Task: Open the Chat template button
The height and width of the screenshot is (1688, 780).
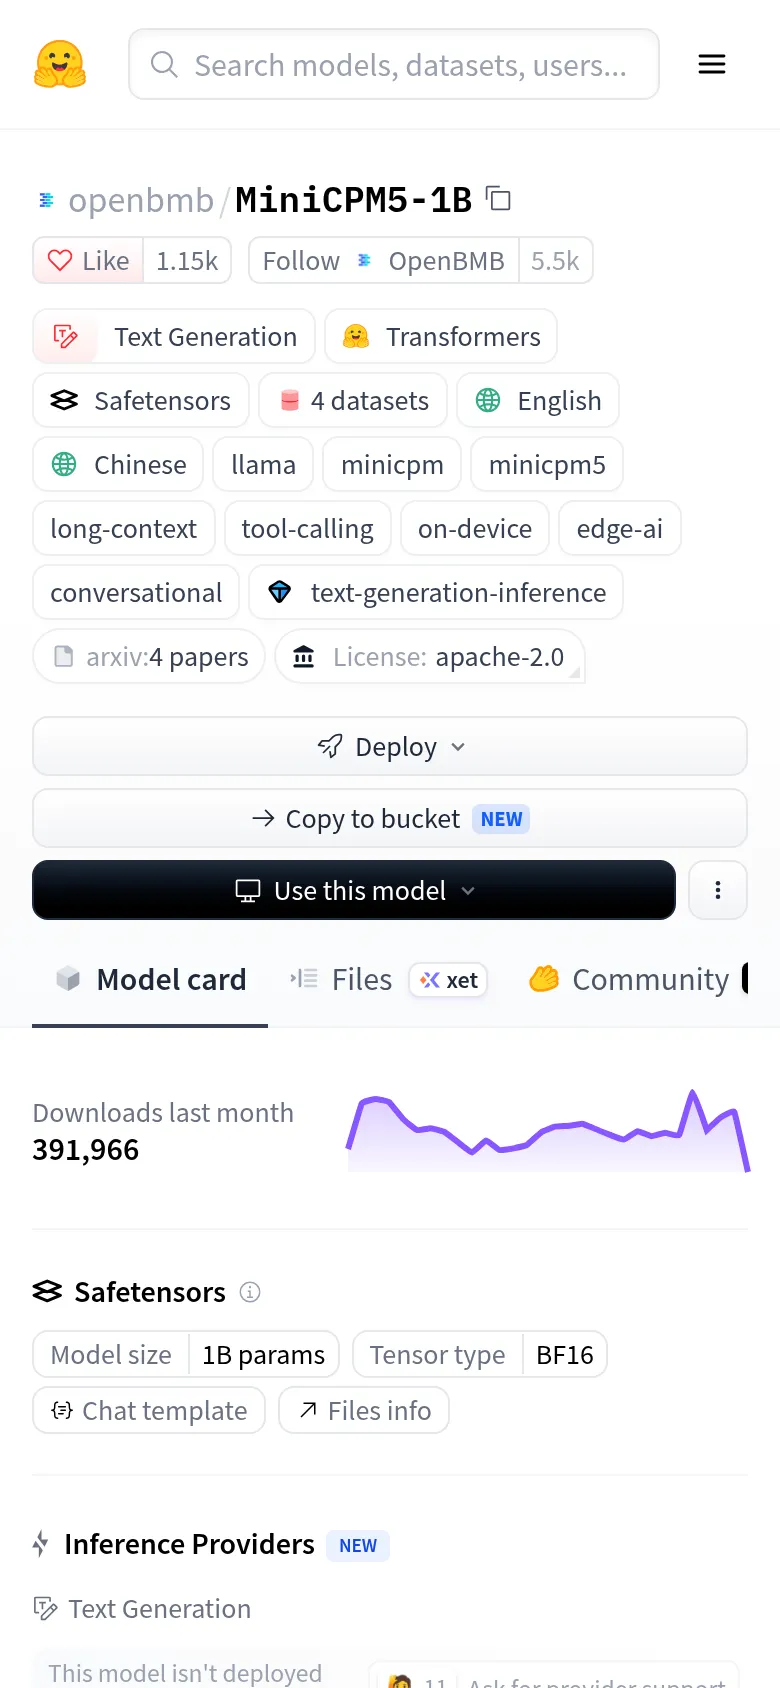Action: pyautogui.click(x=149, y=1410)
